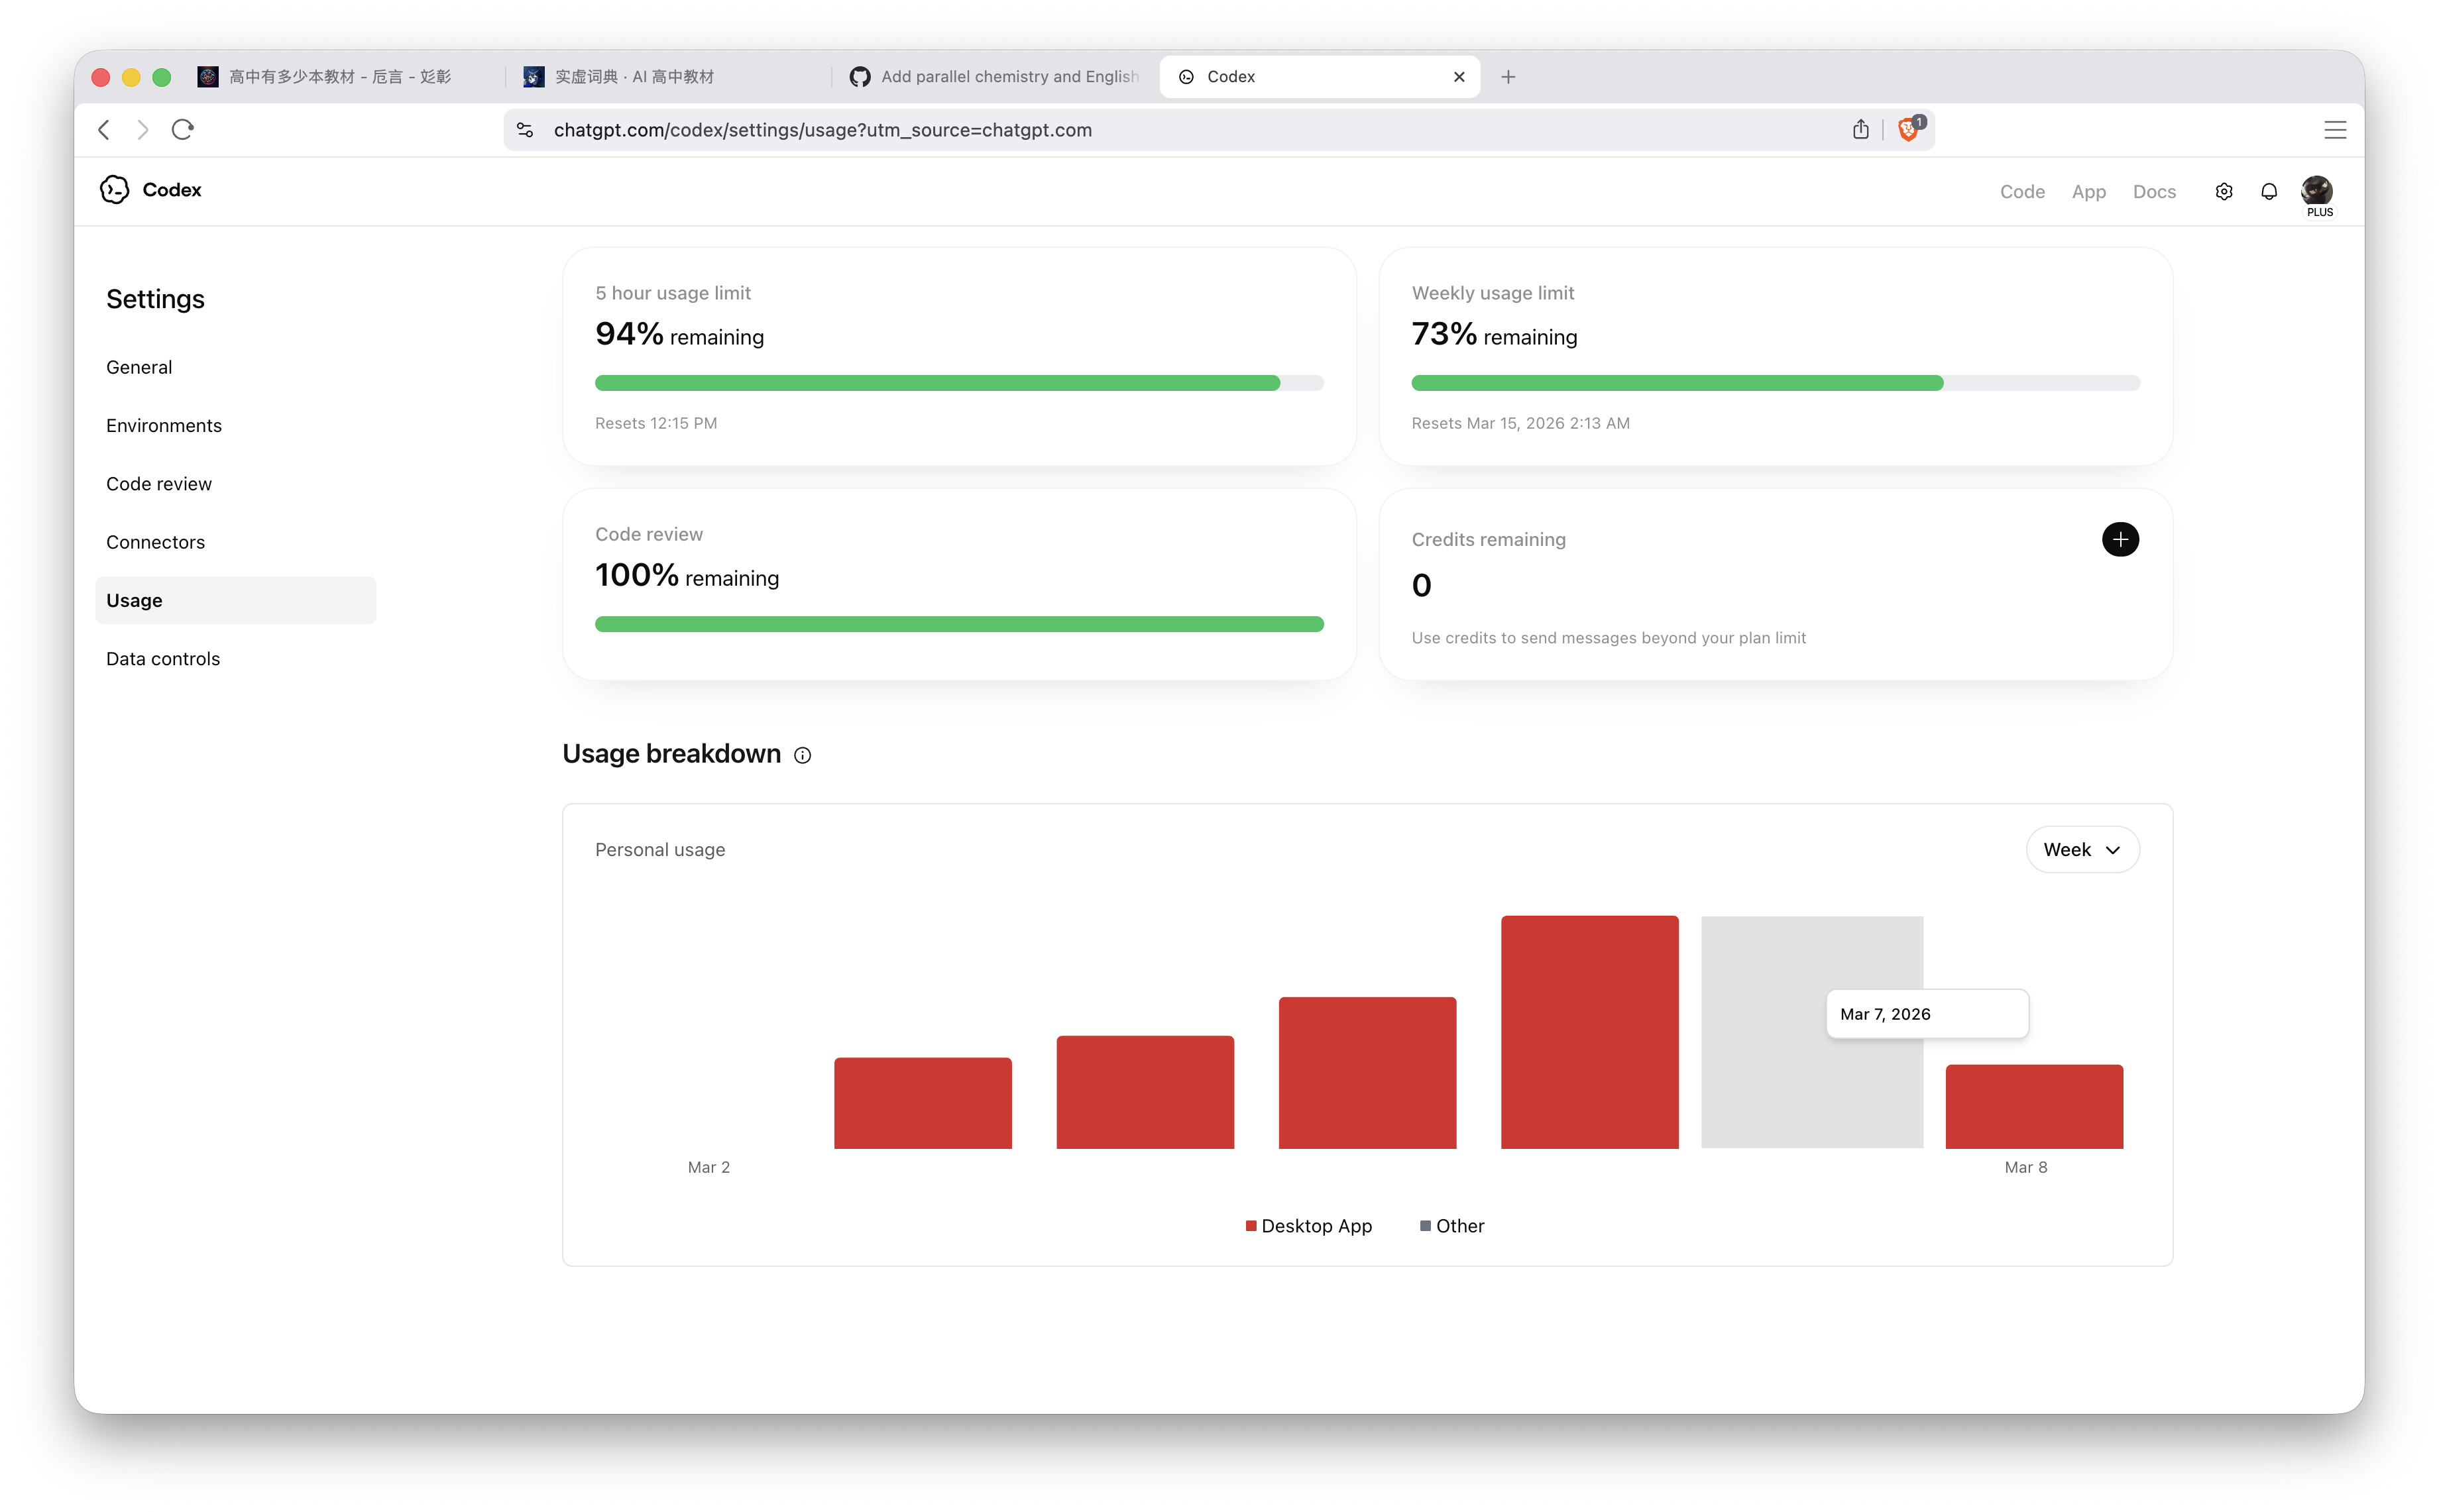Click the Codex logo icon
The image size is (2439, 1512).
114,190
